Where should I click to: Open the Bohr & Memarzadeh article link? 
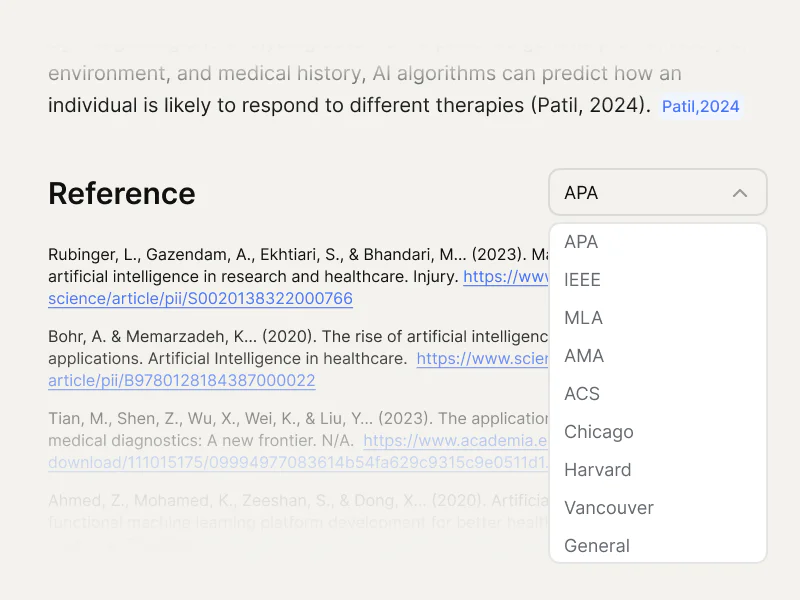(180, 380)
